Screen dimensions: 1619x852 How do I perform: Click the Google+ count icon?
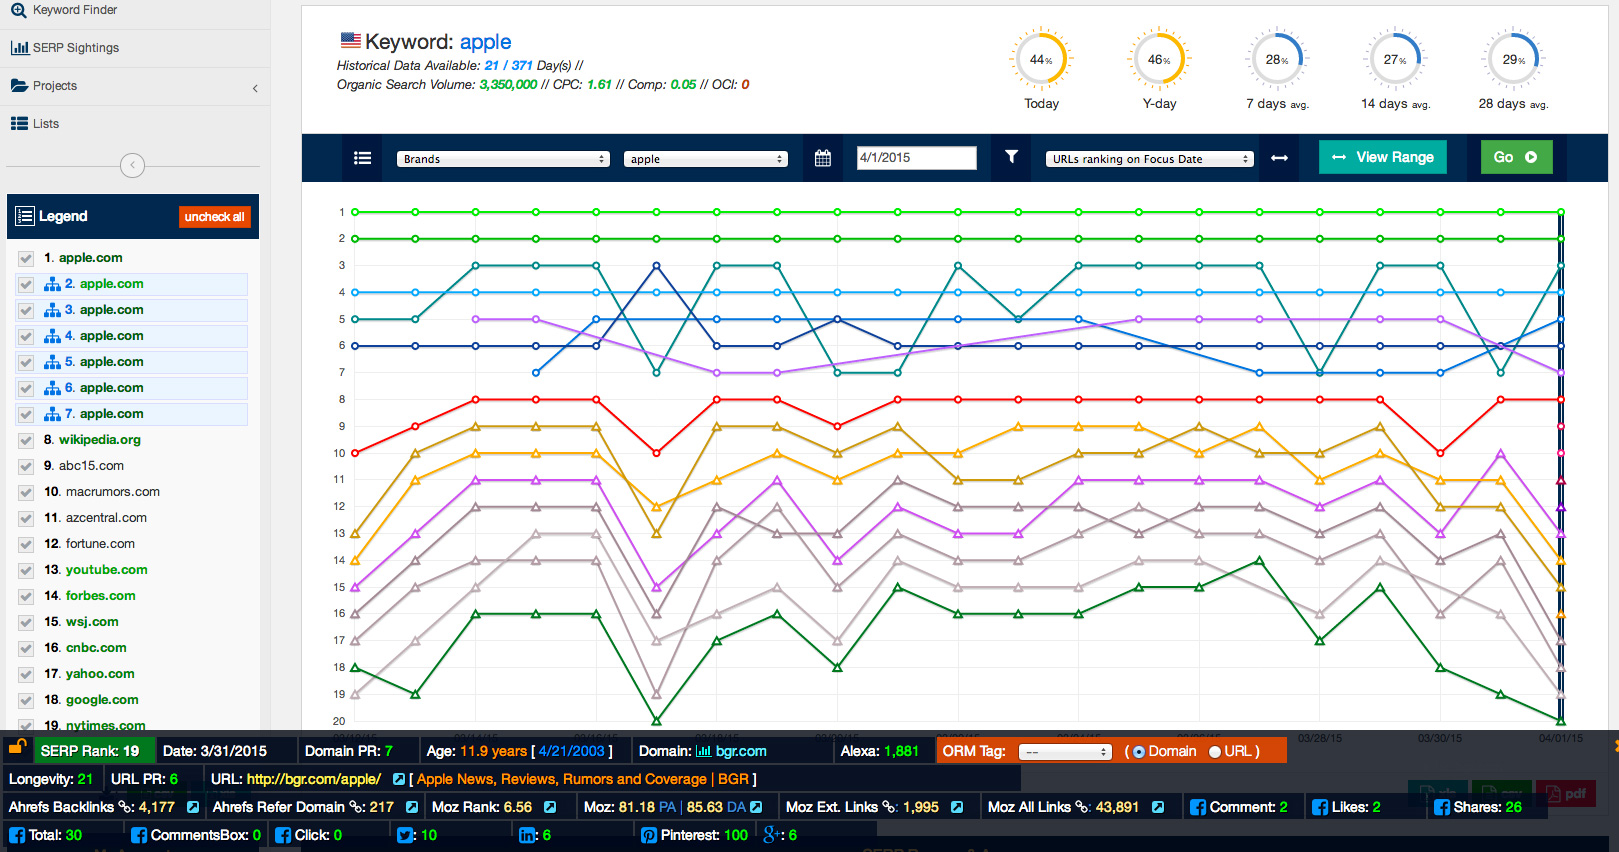click(772, 835)
